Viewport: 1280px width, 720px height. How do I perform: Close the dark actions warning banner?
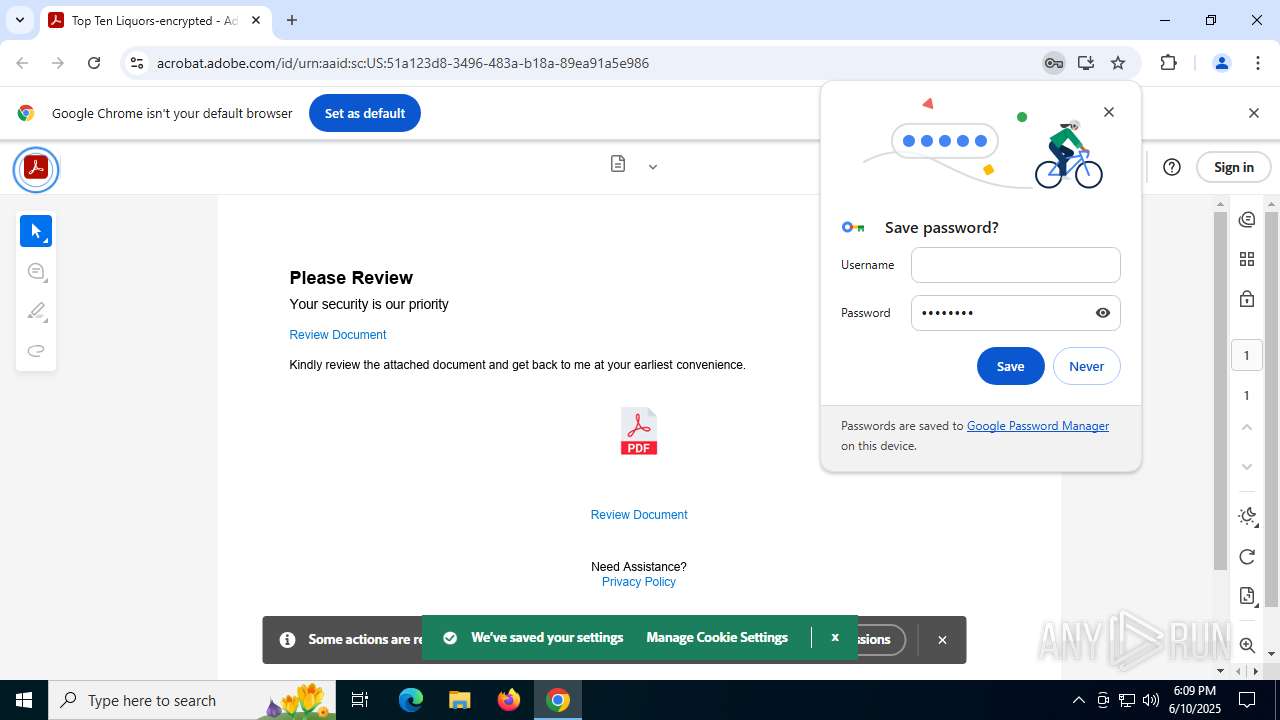(x=942, y=640)
